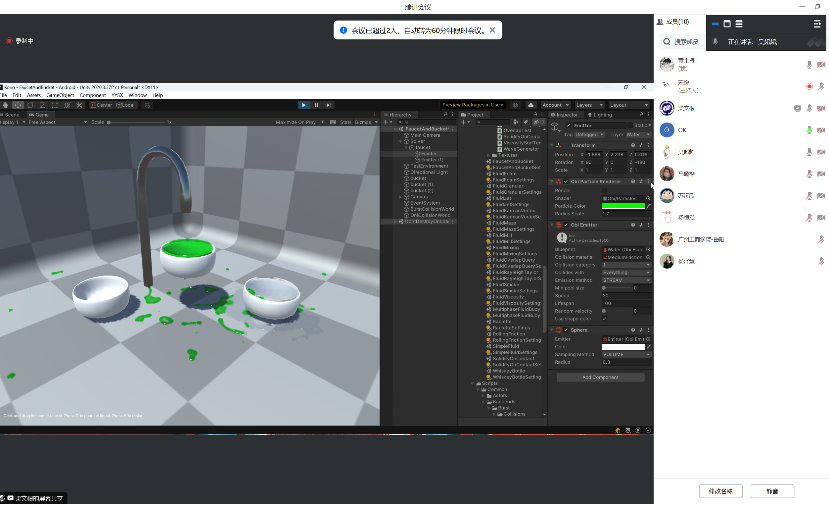Open the Layout dropdown
829x505 pixels.
(x=627, y=104)
